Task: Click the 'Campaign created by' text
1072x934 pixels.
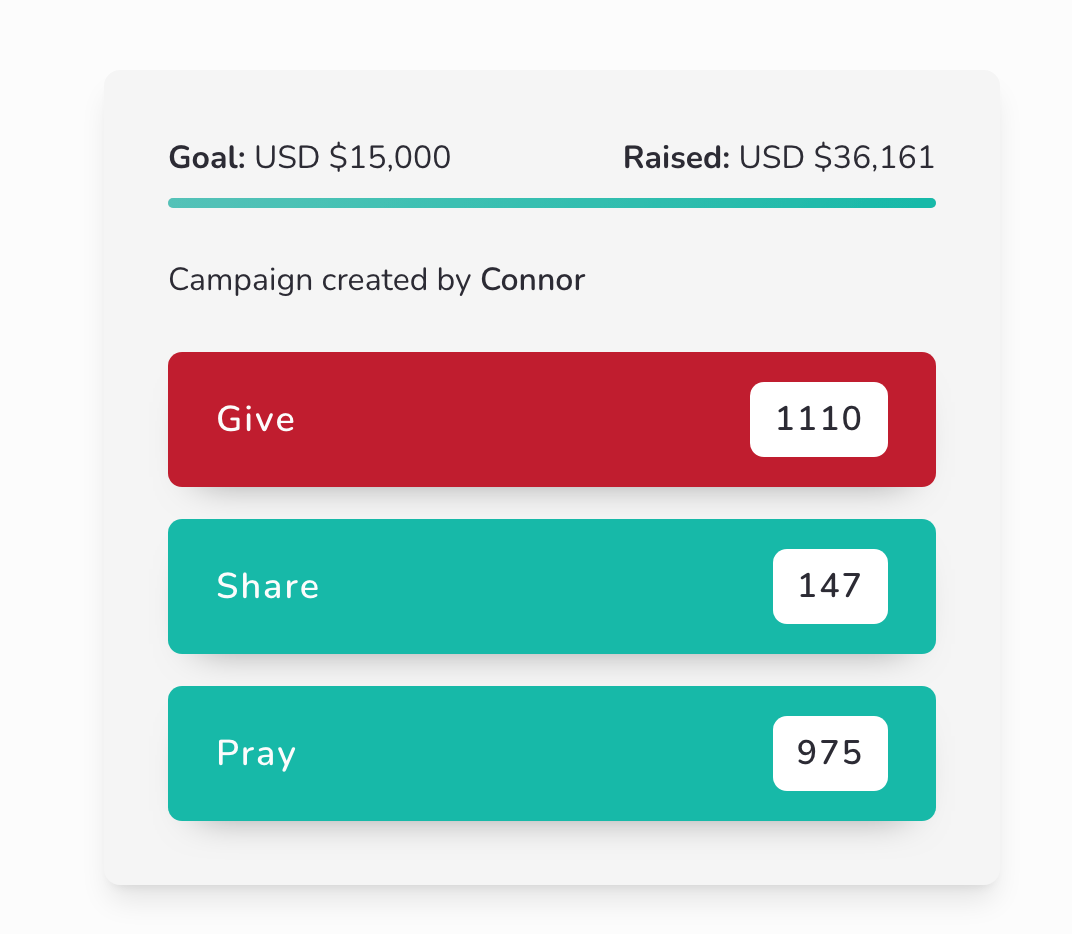Action: click(x=320, y=280)
